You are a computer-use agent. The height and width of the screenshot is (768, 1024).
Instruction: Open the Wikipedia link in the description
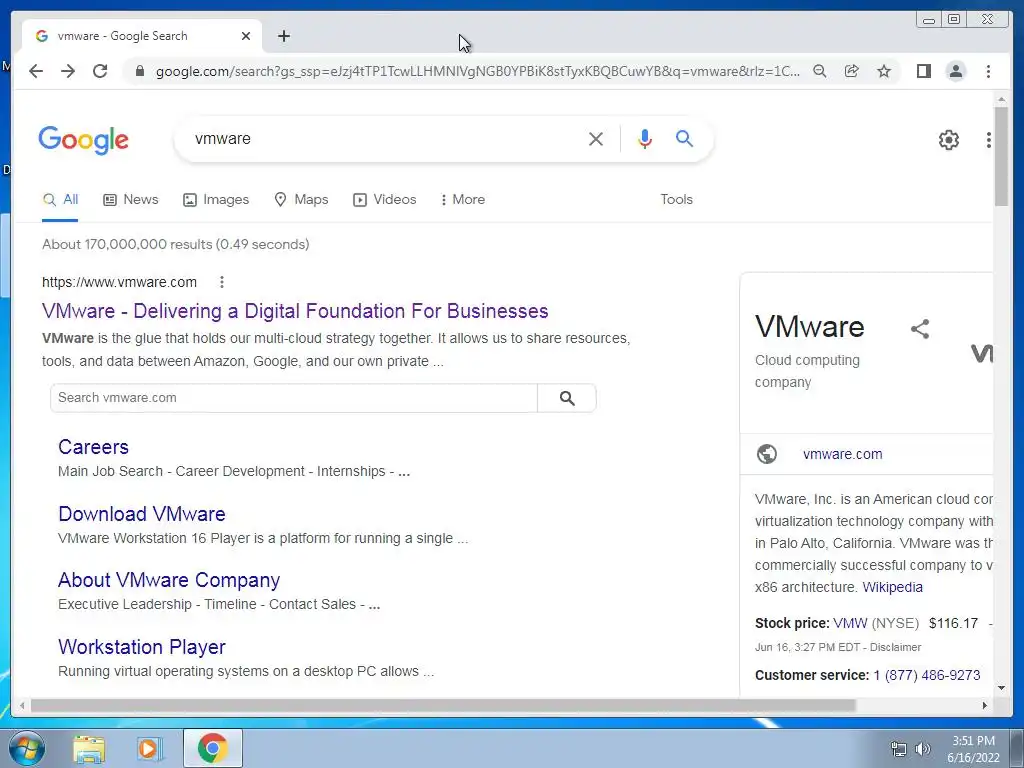(x=892, y=587)
